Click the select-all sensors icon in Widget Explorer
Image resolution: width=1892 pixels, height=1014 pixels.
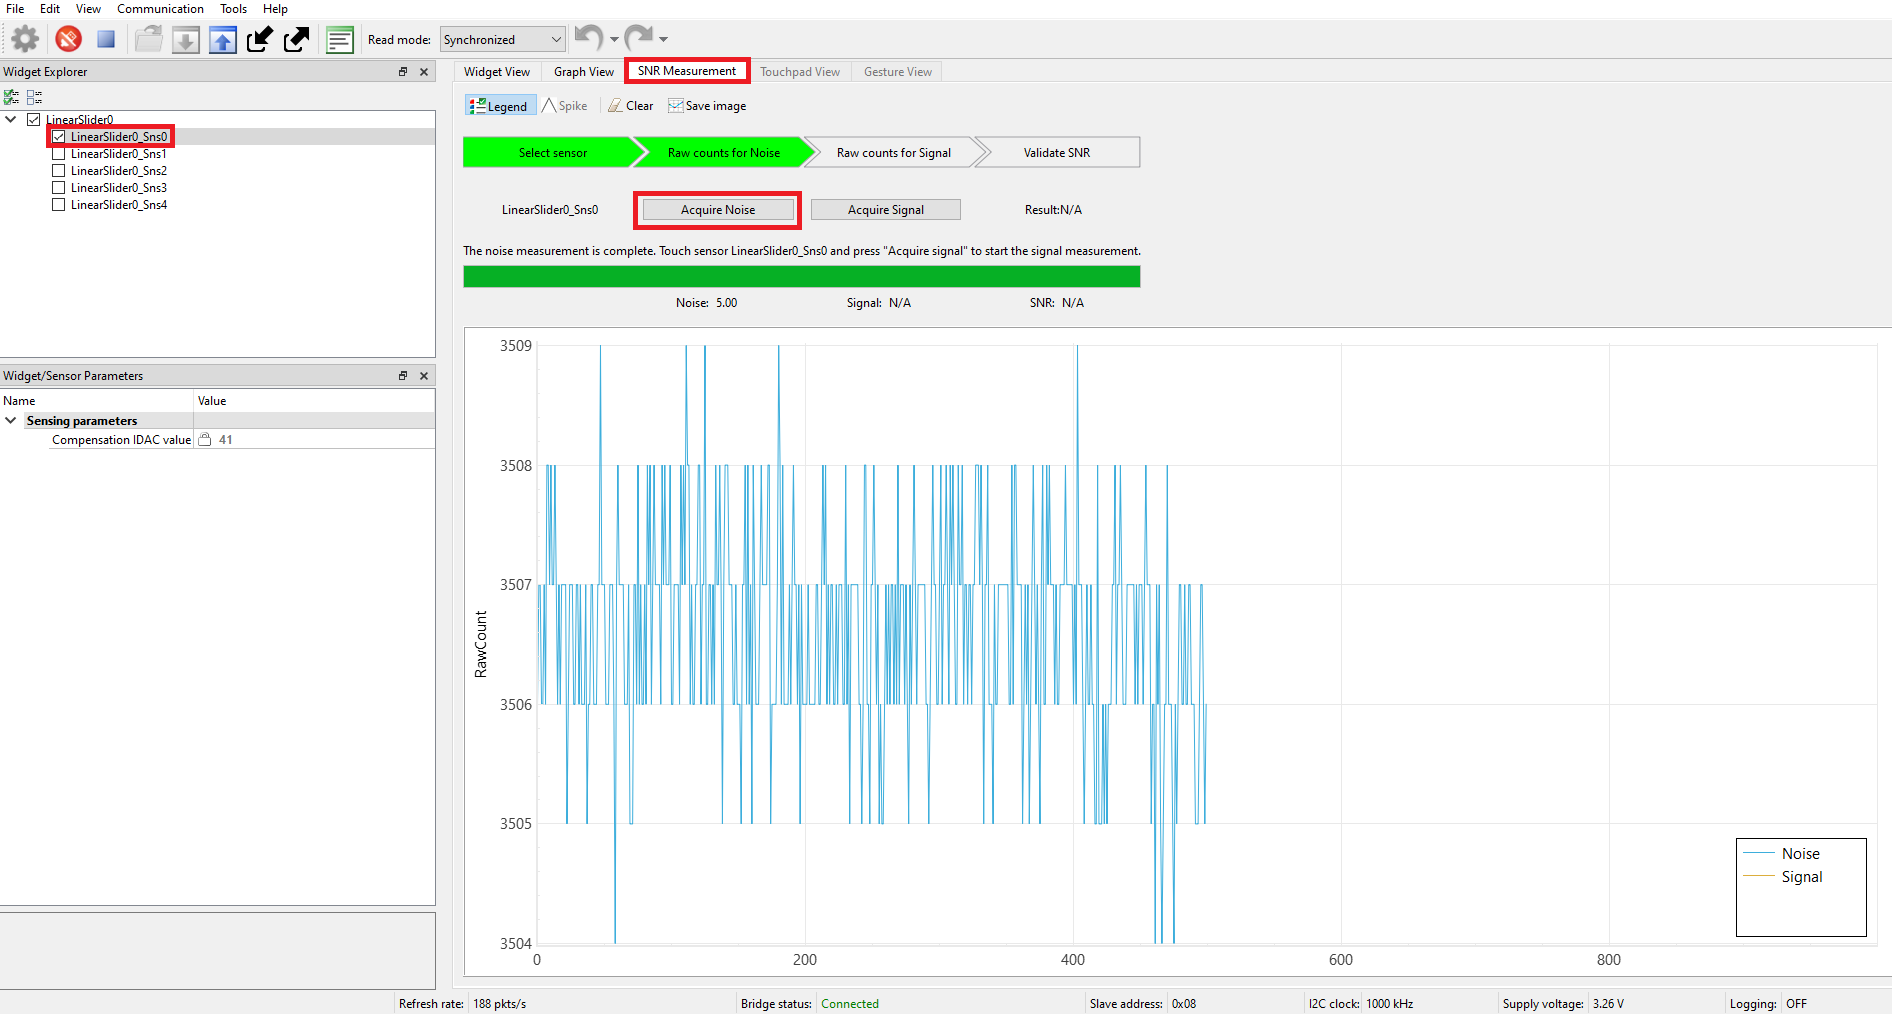pos(12,97)
